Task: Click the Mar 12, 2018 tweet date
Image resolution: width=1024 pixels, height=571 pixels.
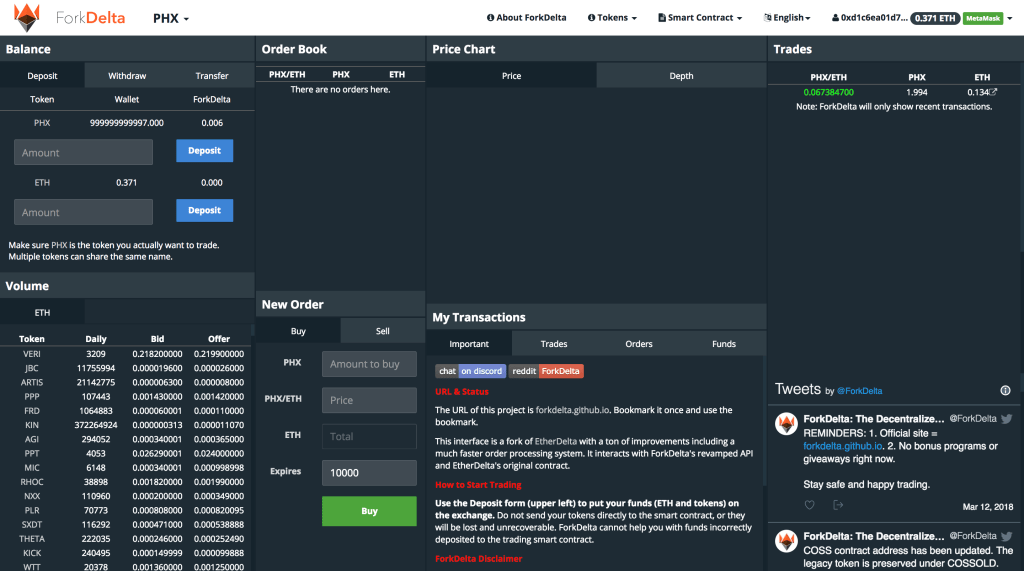Action: point(987,507)
